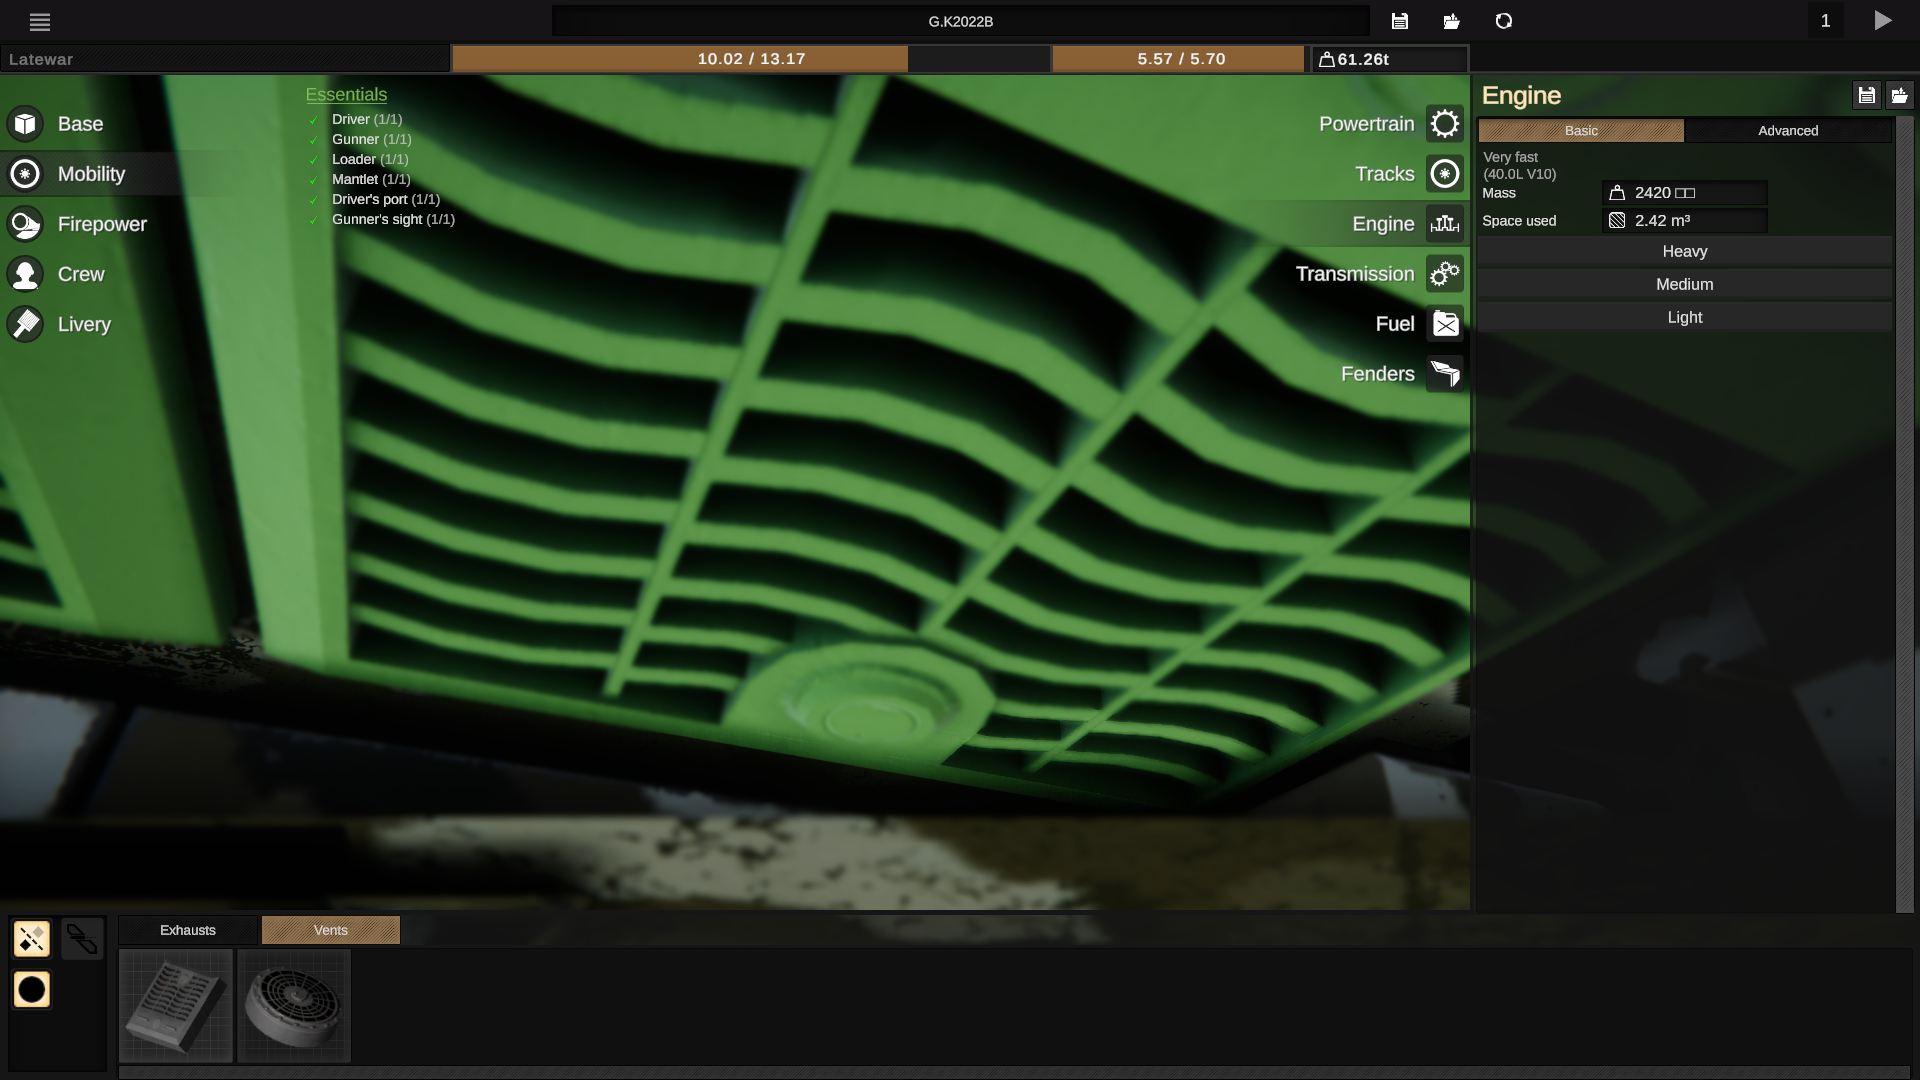The image size is (1920, 1080).
Task: Choose the Medium engine preset
Action: pyautogui.click(x=1685, y=285)
